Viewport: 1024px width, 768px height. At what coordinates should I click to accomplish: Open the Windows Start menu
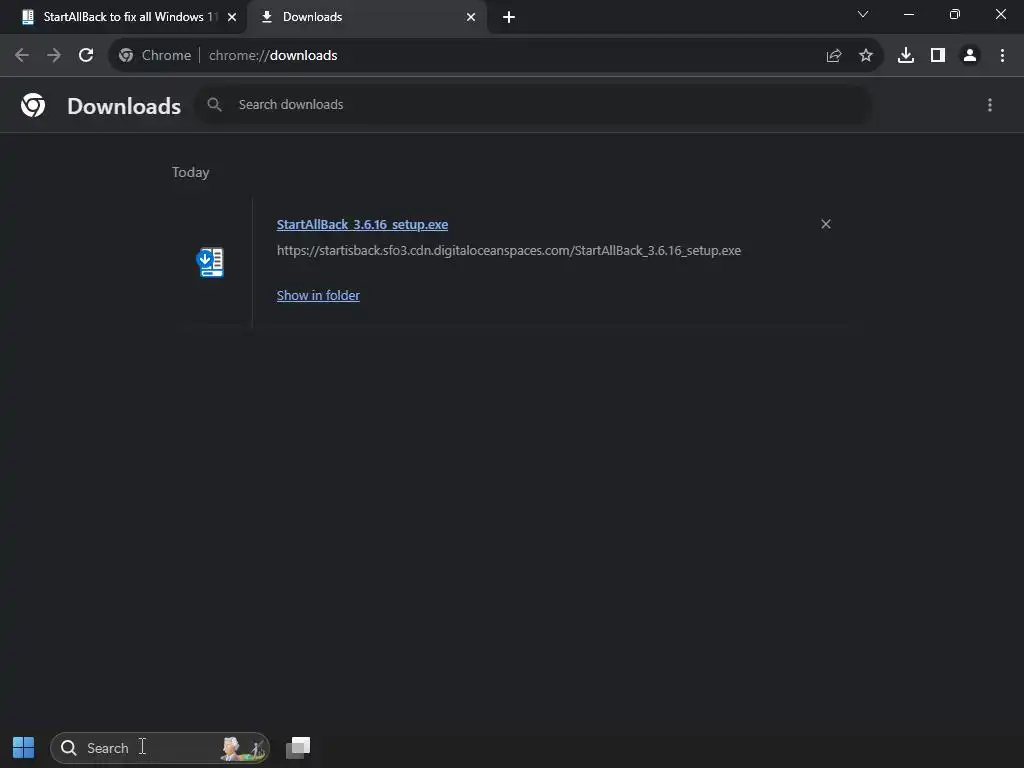coord(24,748)
